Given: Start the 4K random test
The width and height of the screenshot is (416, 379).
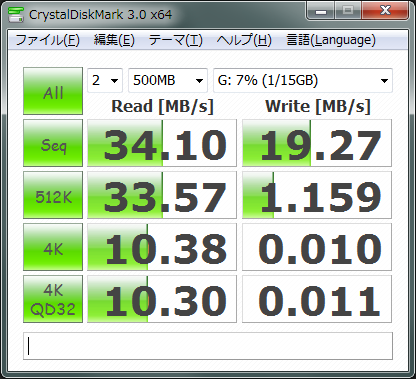Looking at the screenshot, I should tap(53, 247).
